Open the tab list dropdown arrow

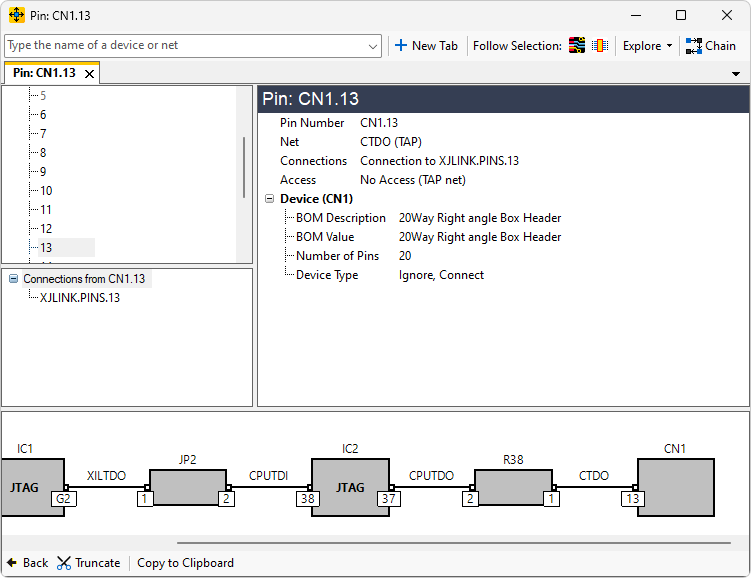click(736, 74)
